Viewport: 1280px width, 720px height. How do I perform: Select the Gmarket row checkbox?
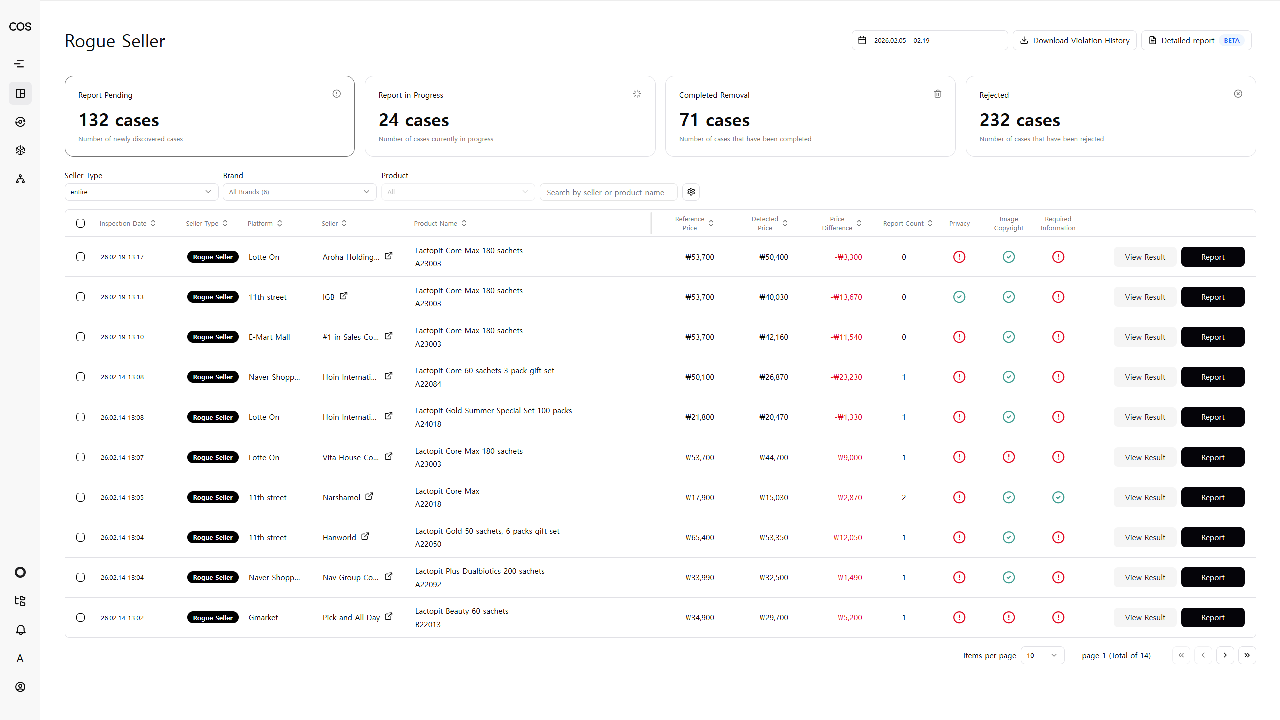coord(80,617)
